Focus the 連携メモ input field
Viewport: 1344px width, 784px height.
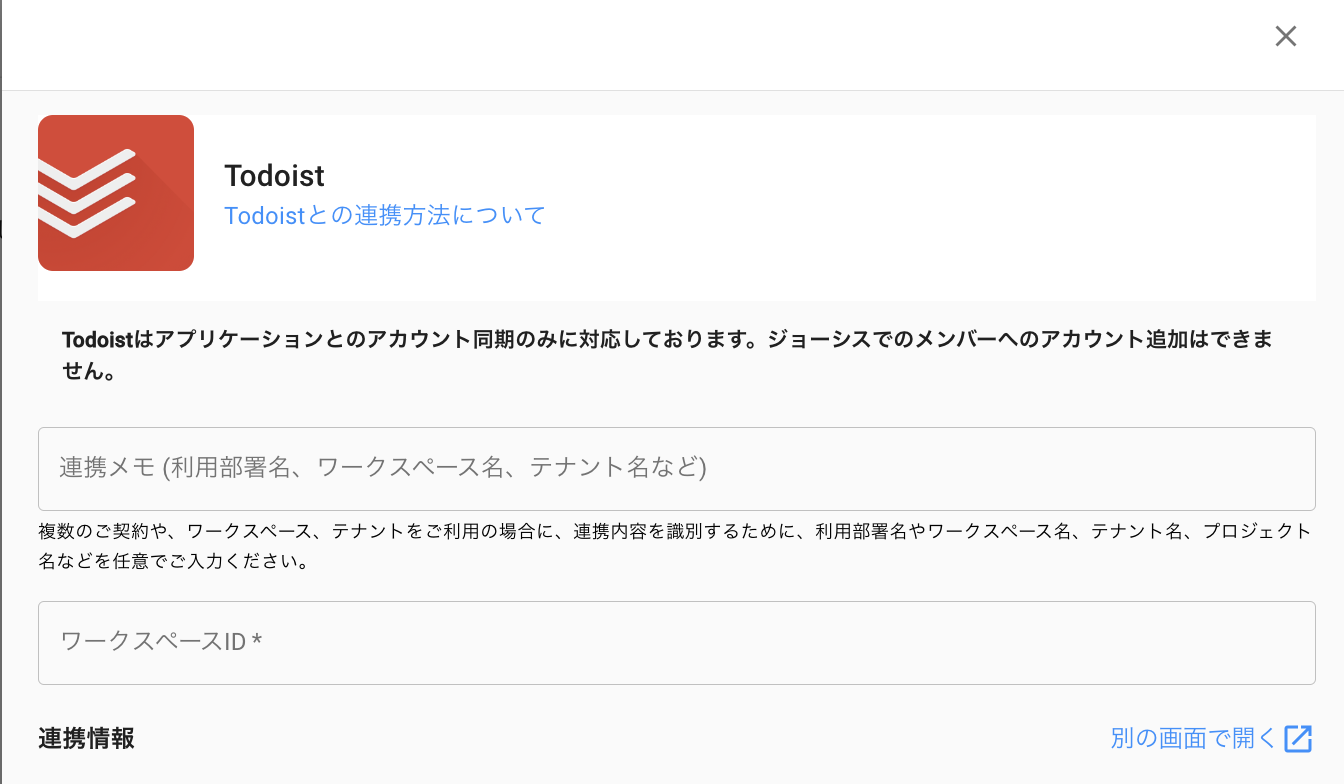click(676, 469)
